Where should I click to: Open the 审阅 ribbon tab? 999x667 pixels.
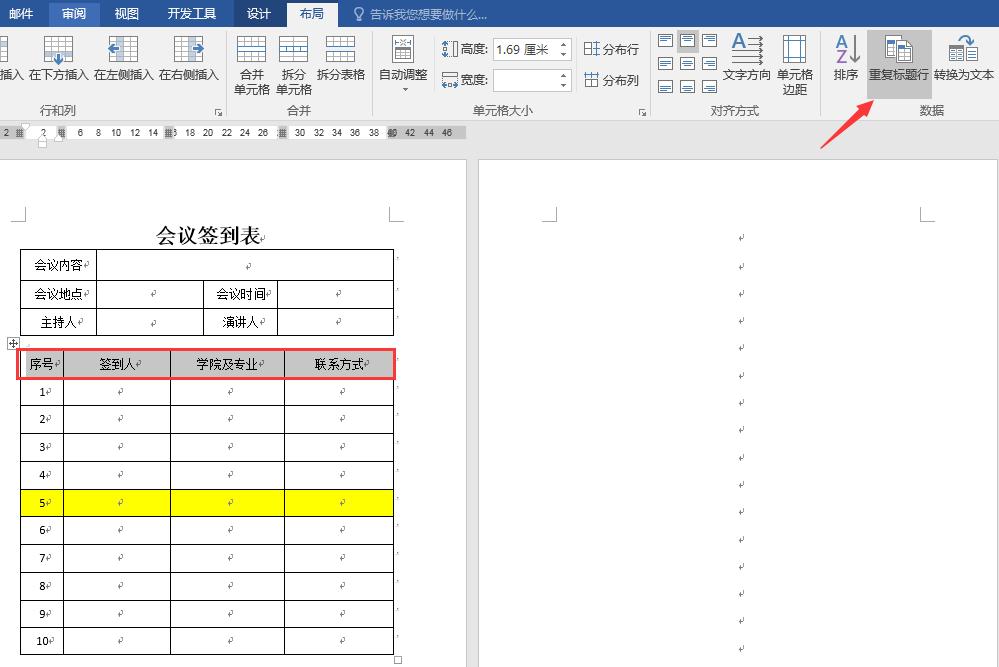click(x=72, y=14)
